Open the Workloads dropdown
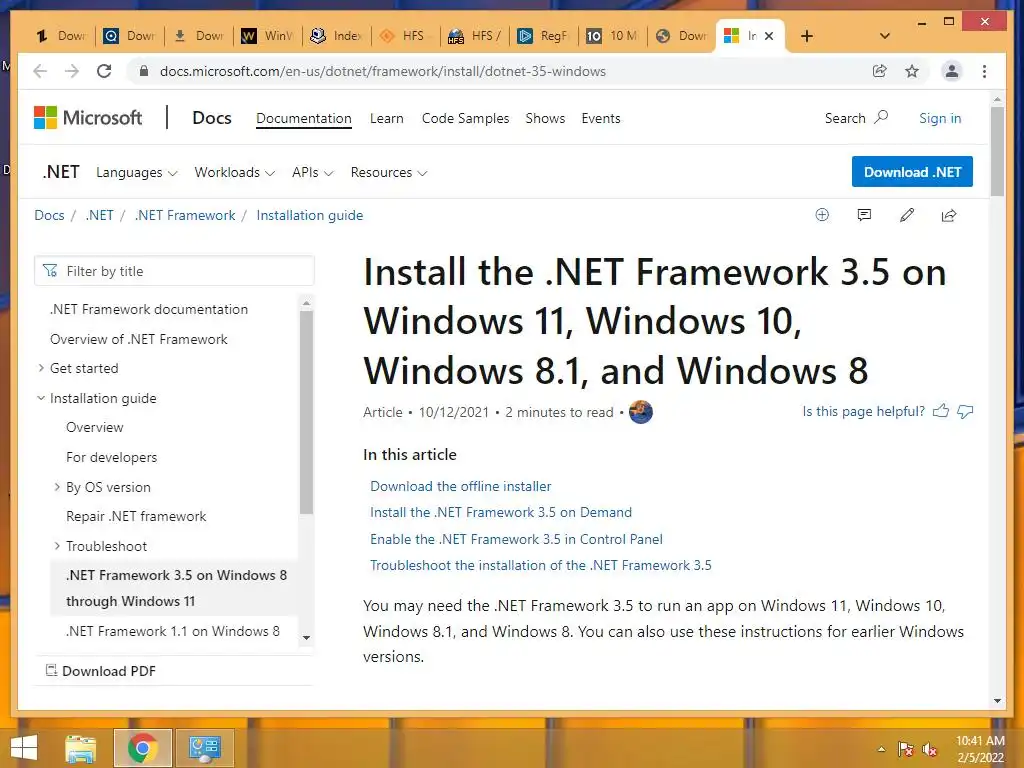 [x=234, y=172]
